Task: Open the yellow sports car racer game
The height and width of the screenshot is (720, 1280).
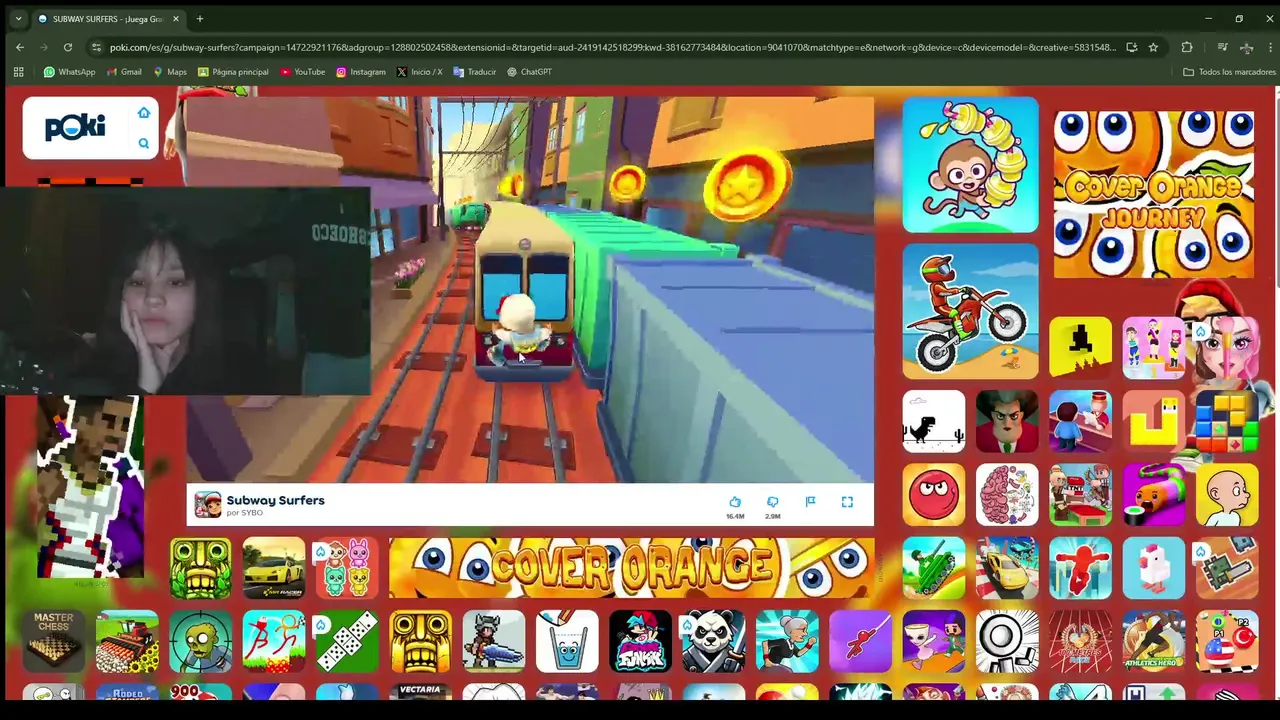Action: coord(274,568)
